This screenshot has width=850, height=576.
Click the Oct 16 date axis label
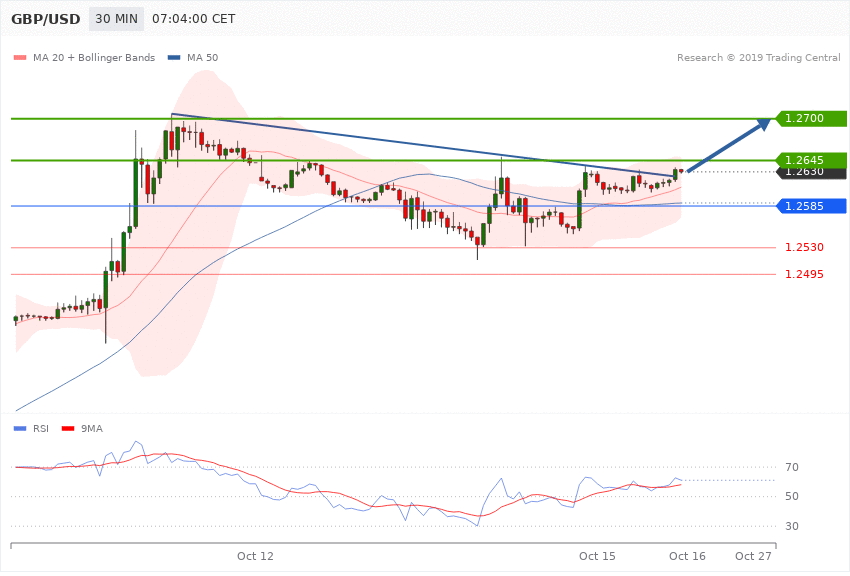pos(687,556)
